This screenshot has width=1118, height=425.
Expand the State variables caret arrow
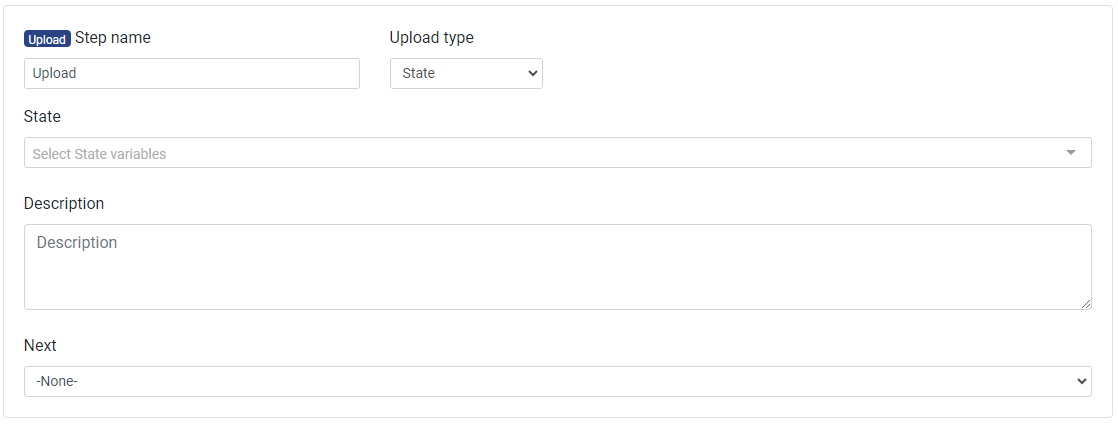click(1071, 153)
